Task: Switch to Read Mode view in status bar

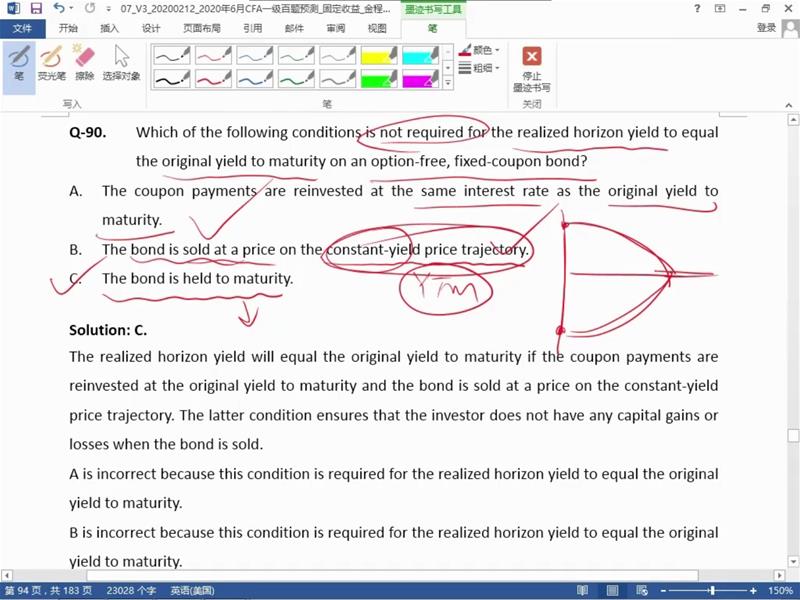Action: click(x=582, y=591)
